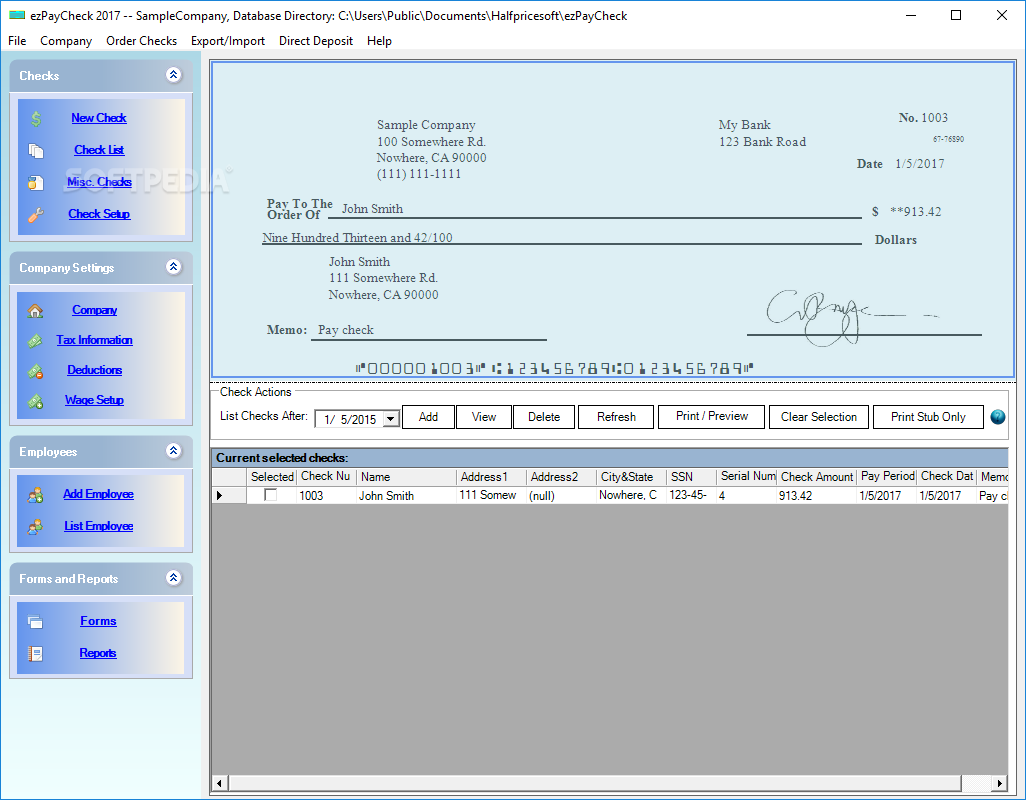The image size is (1026, 800).
Task: Click the window icon beside Forms
Action: (35, 621)
